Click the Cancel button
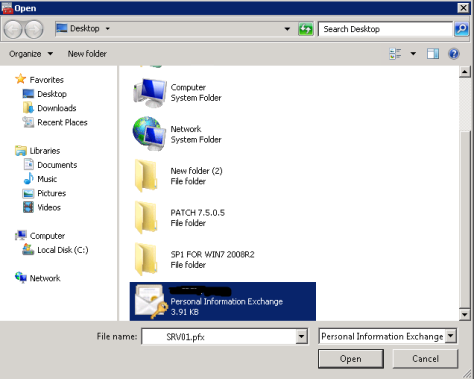 [425, 359]
